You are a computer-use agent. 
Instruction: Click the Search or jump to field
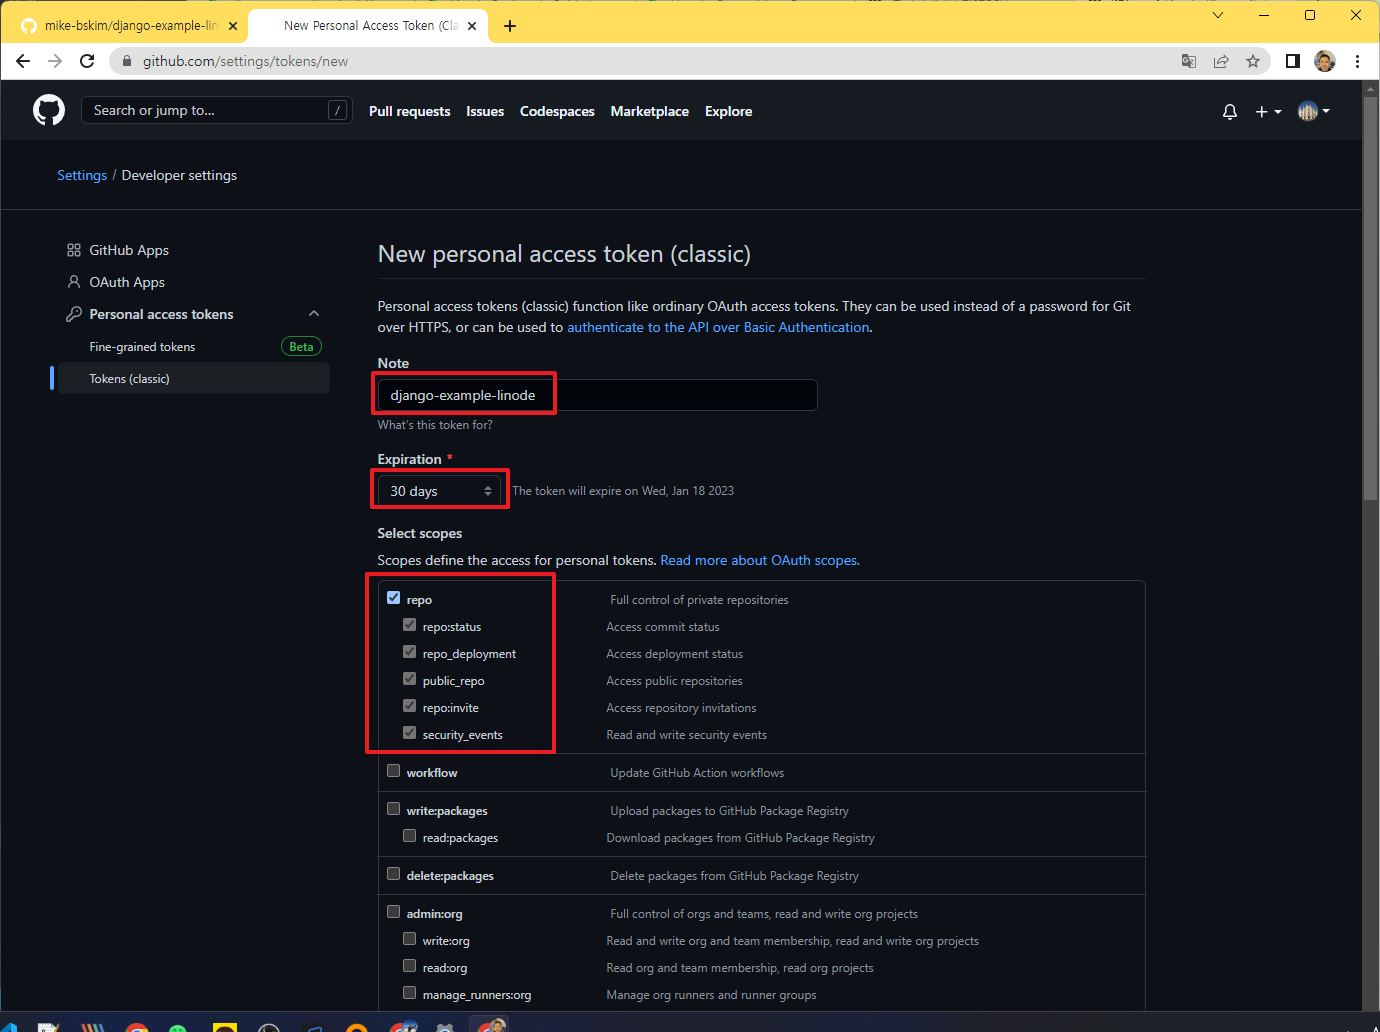tap(216, 110)
